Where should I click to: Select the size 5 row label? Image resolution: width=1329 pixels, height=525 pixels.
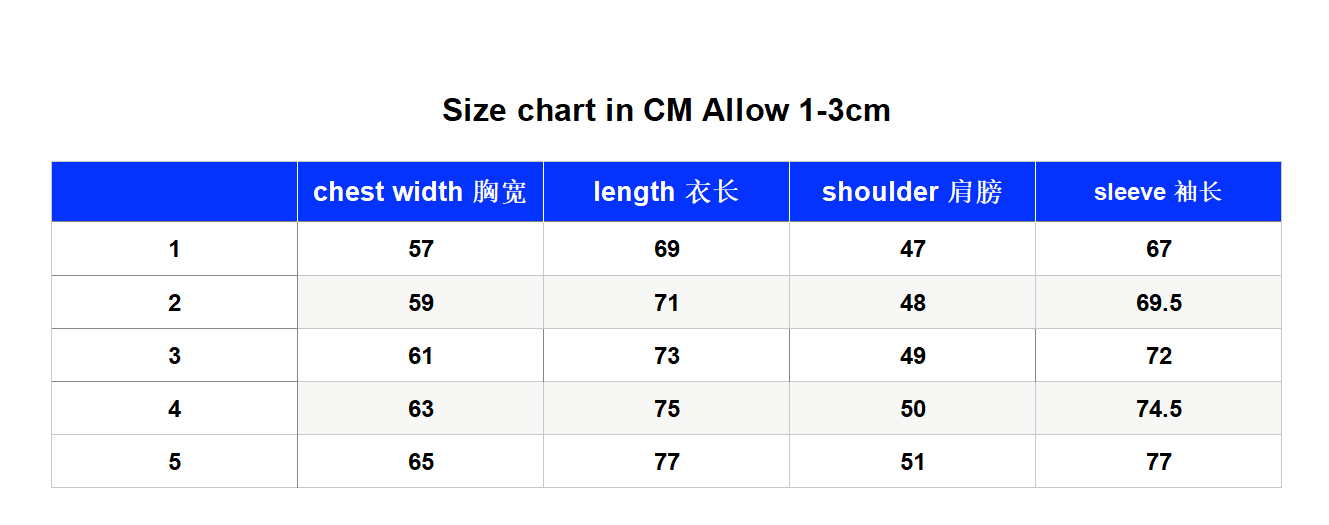(x=174, y=461)
